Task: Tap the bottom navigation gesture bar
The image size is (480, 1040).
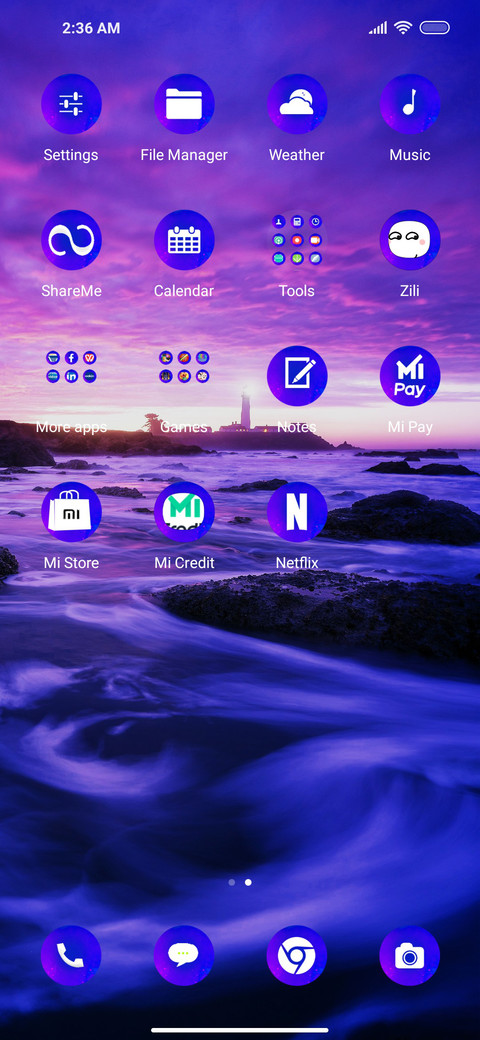Action: (240, 1030)
